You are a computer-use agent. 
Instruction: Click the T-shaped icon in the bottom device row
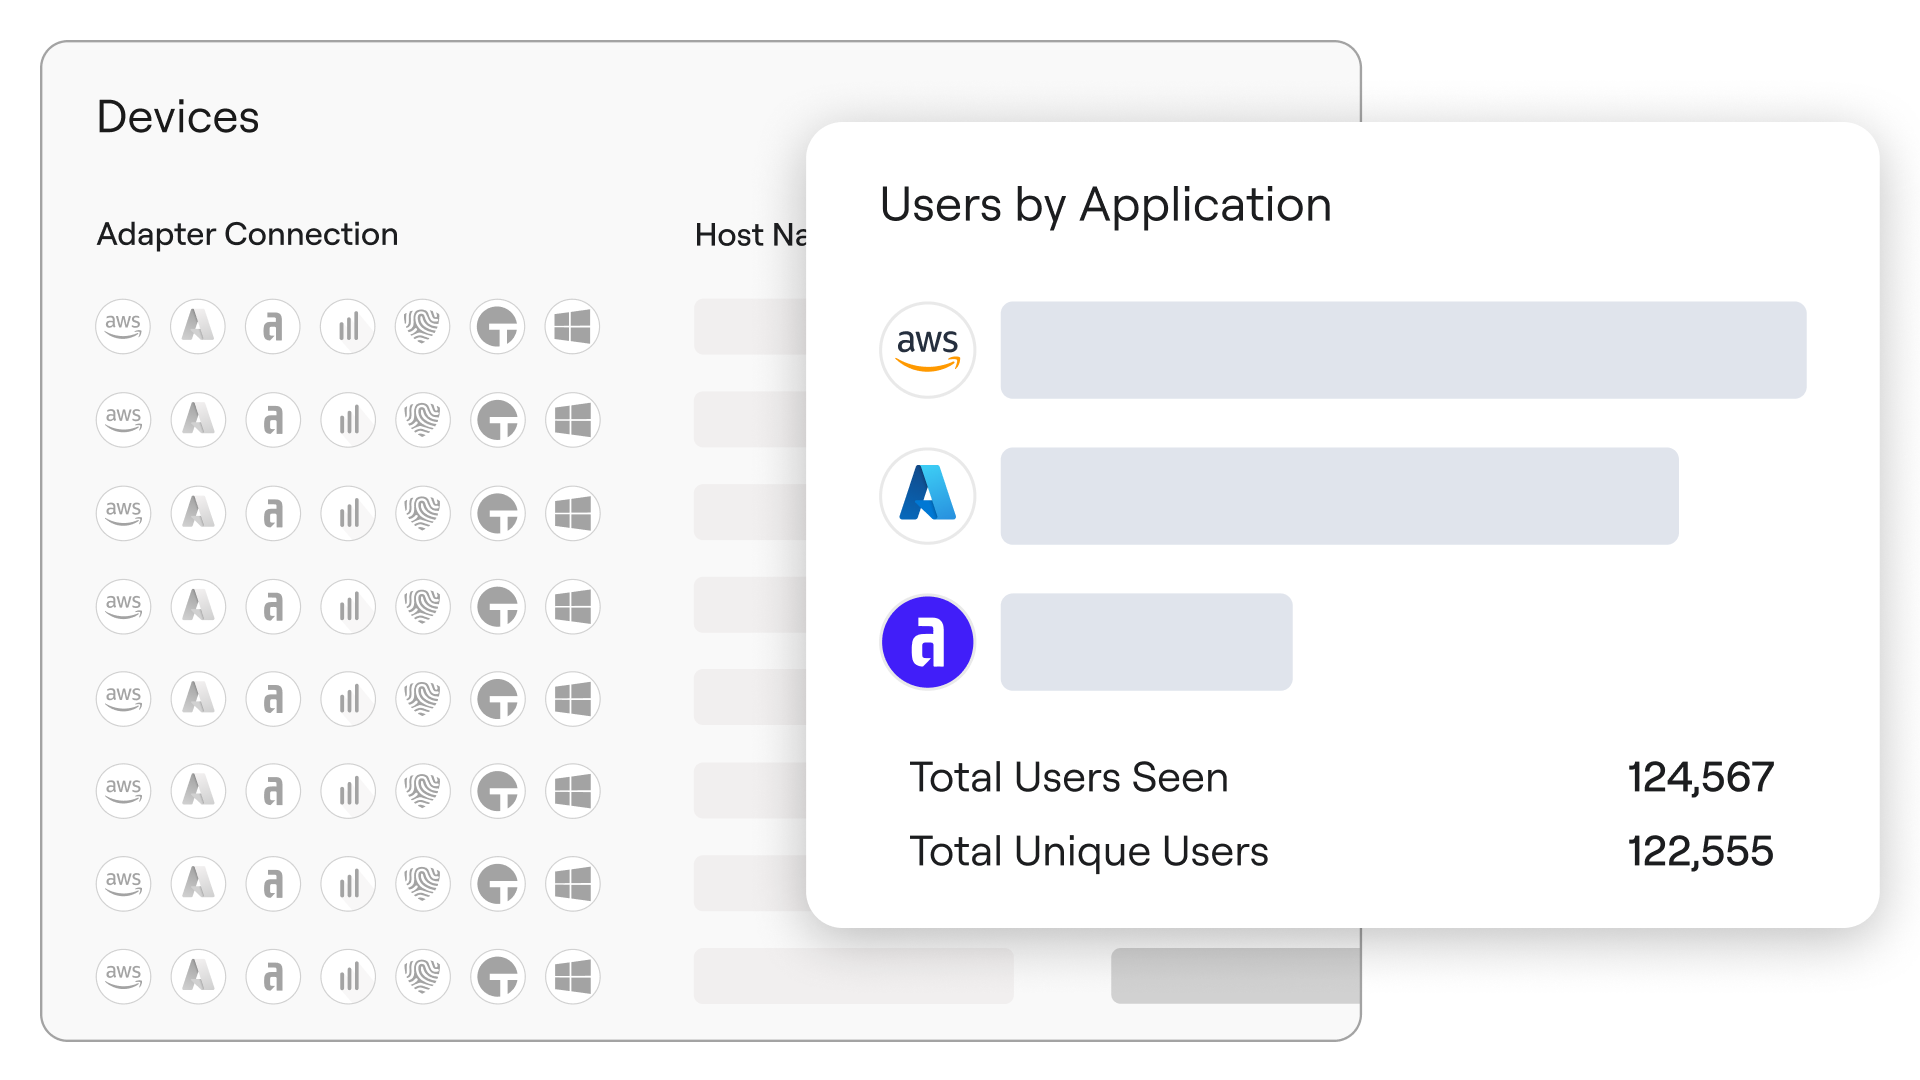pos(498,976)
